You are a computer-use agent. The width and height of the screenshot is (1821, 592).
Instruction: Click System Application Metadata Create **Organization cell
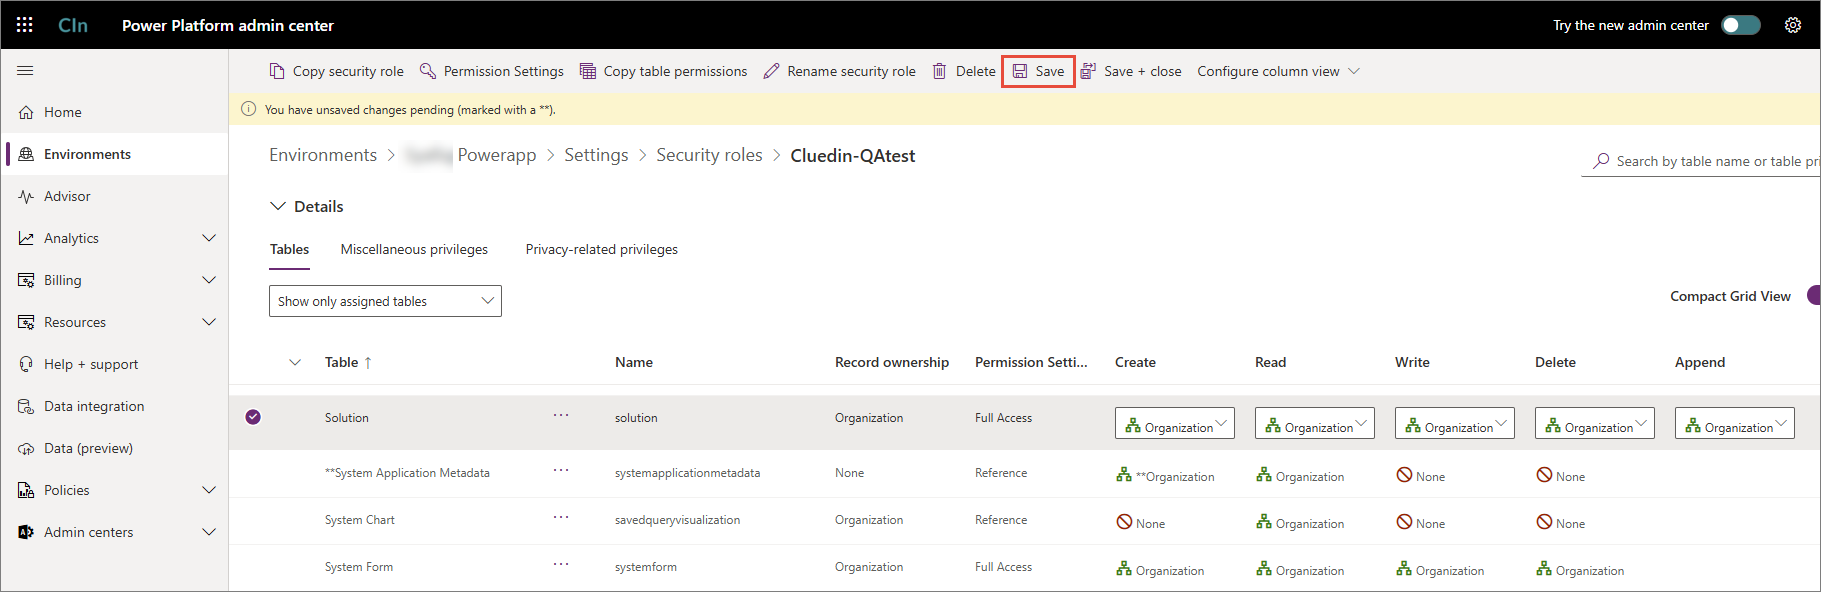pyautogui.click(x=1165, y=476)
